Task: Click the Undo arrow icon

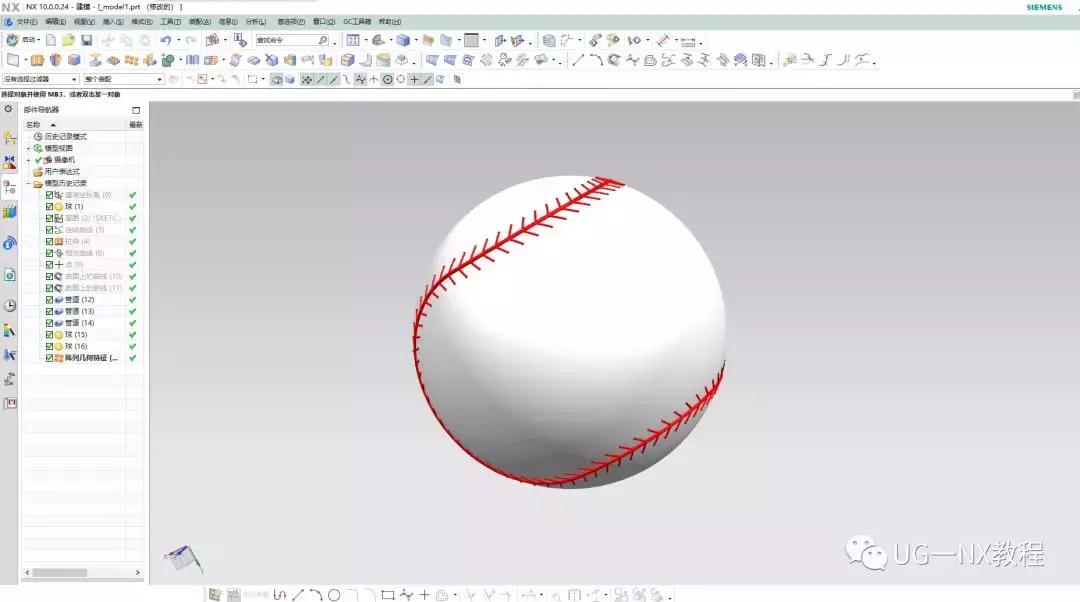Action: pos(165,40)
